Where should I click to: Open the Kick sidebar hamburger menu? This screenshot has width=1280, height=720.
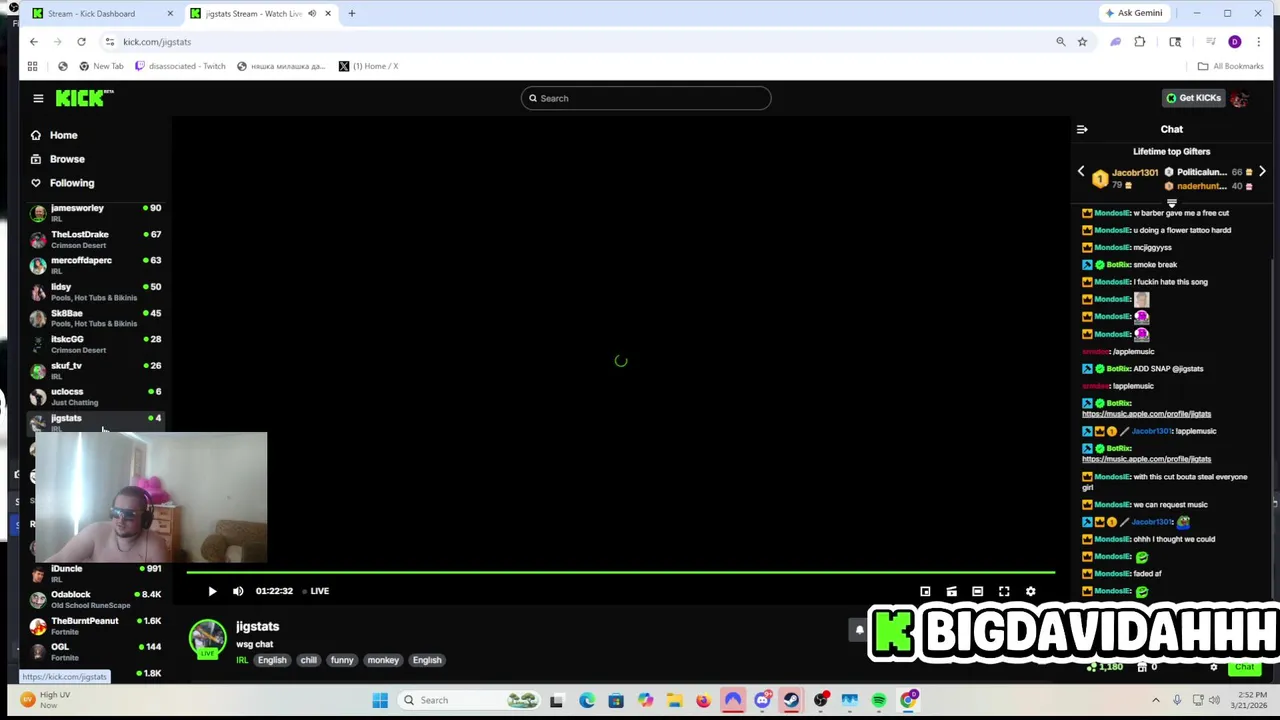pyautogui.click(x=38, y=98)
